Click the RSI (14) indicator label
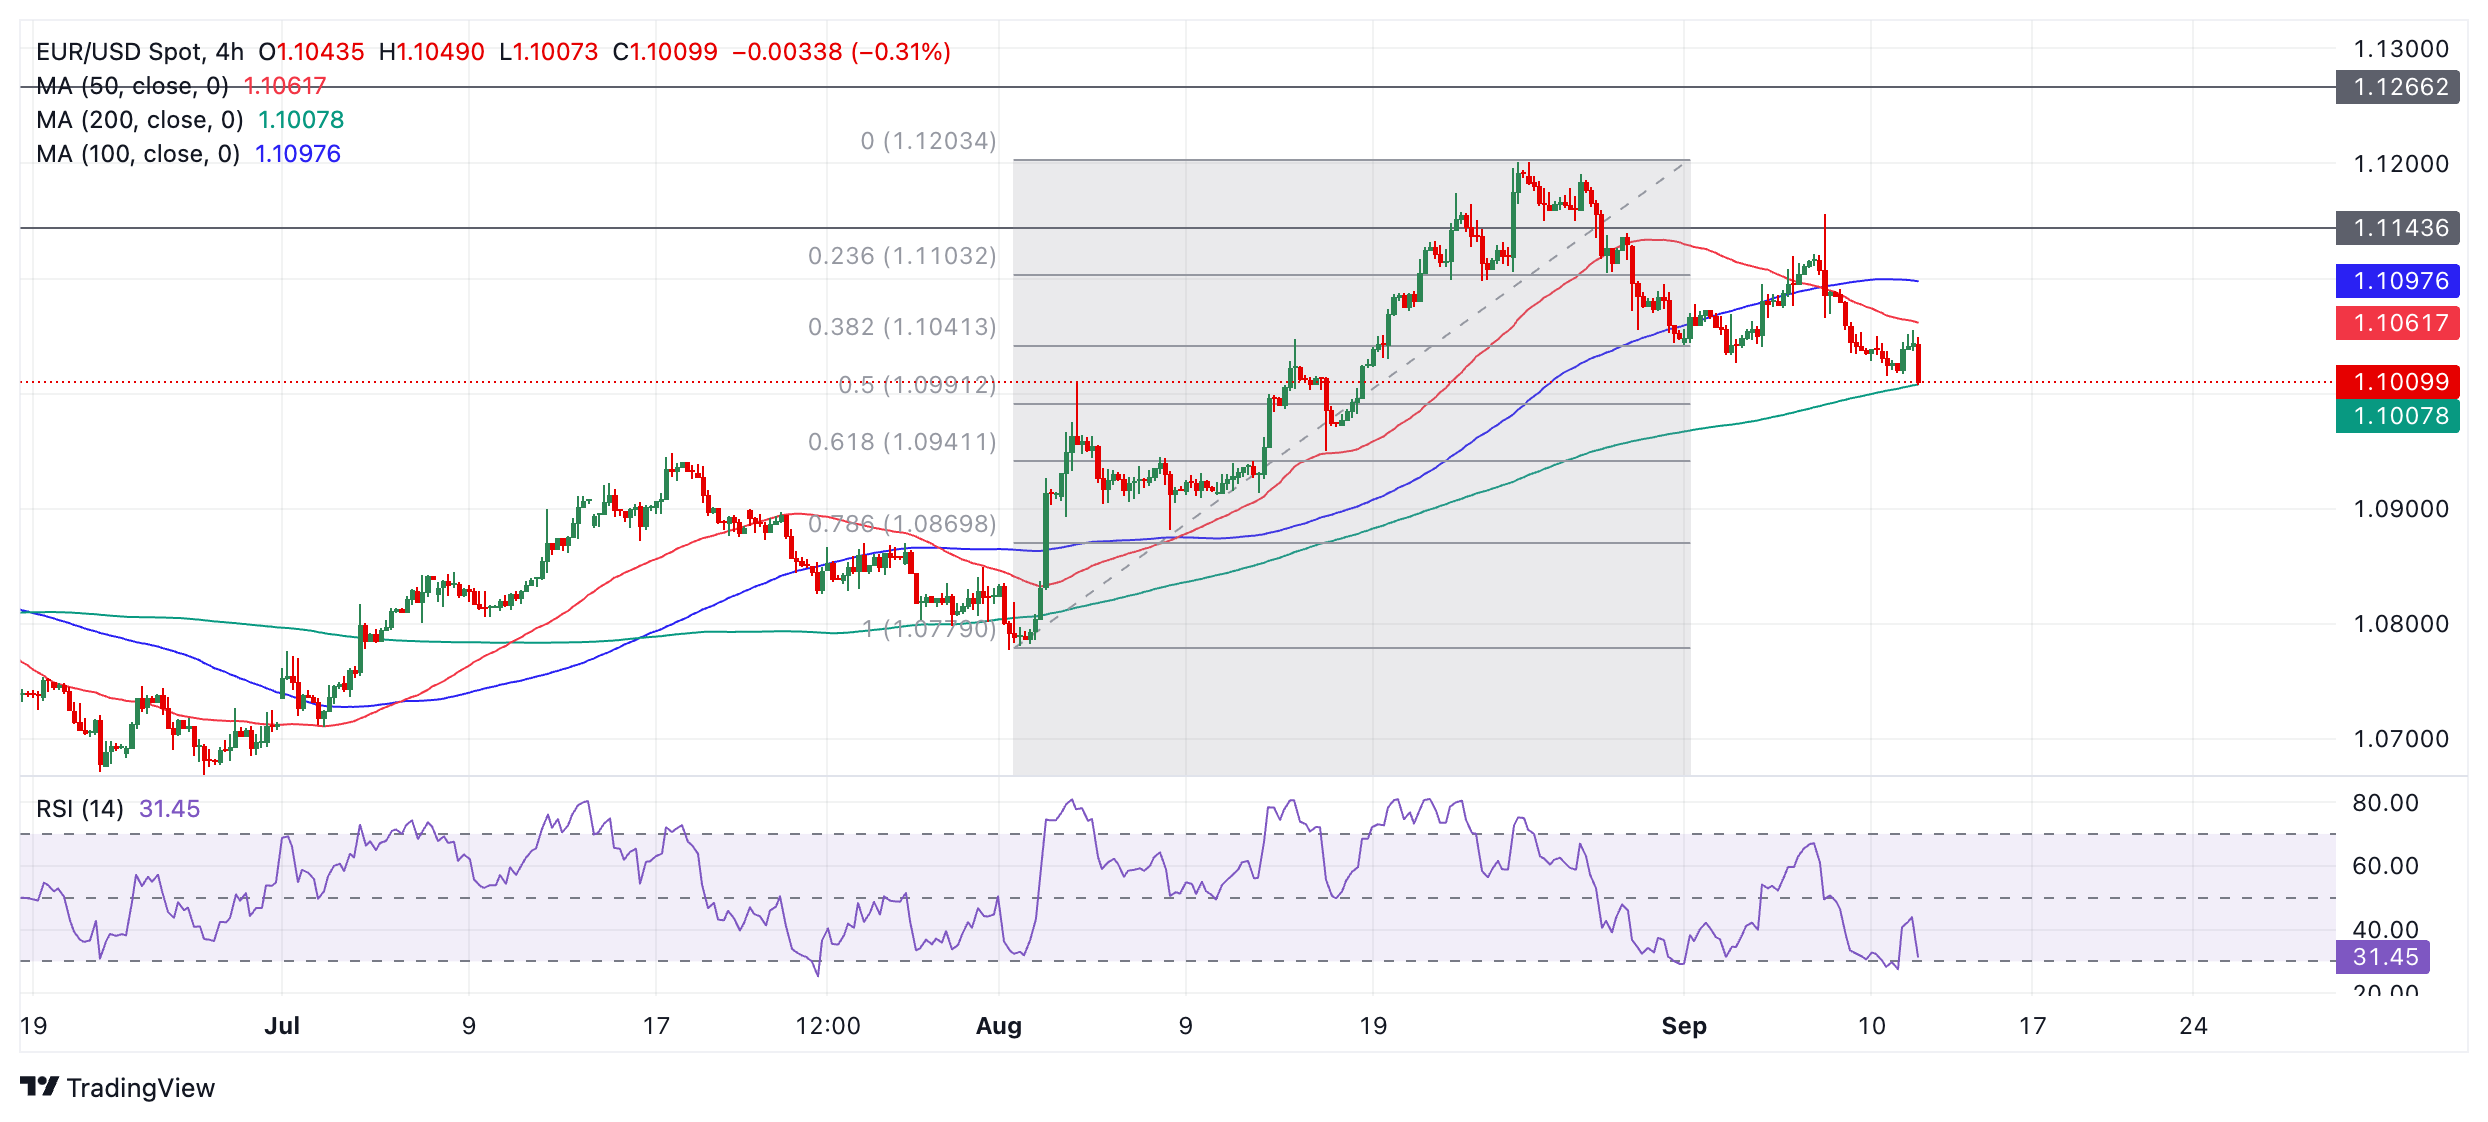 [80, 809]
